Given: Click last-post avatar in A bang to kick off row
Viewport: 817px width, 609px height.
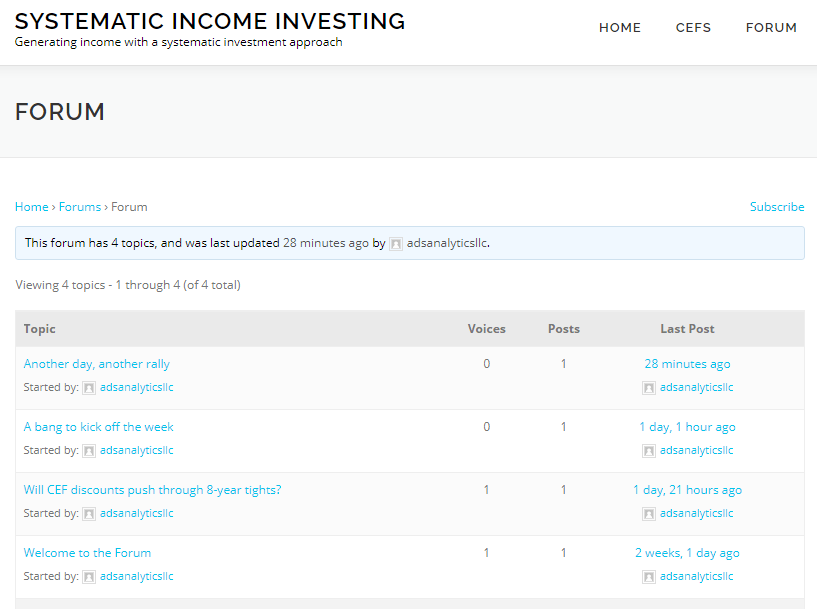Looking at the screenshot, I should coord(649,451).
